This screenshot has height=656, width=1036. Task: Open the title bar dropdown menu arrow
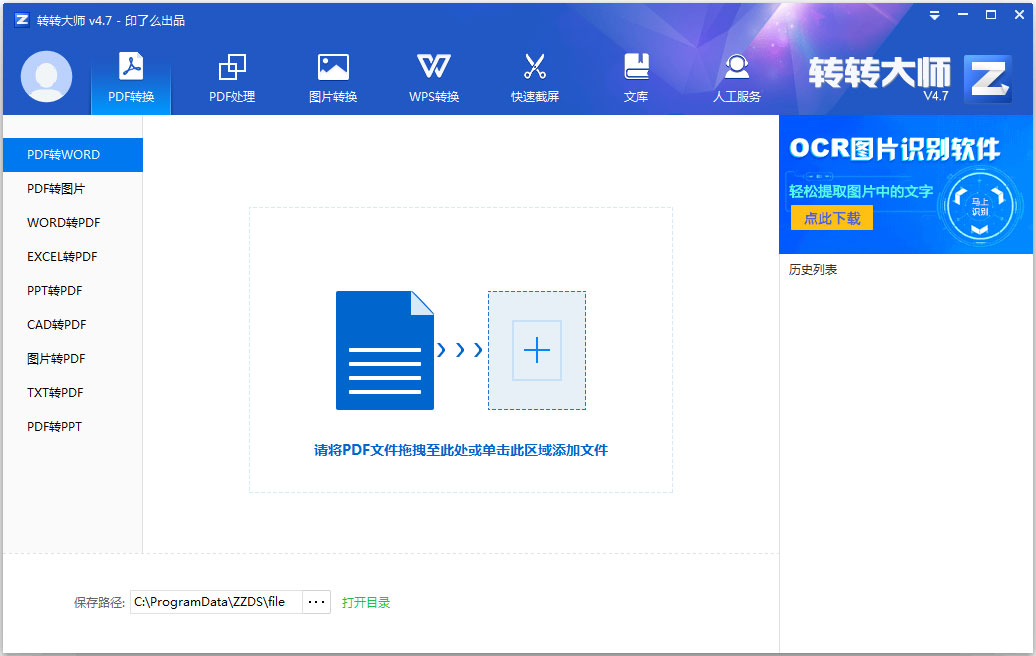(934, 15)
